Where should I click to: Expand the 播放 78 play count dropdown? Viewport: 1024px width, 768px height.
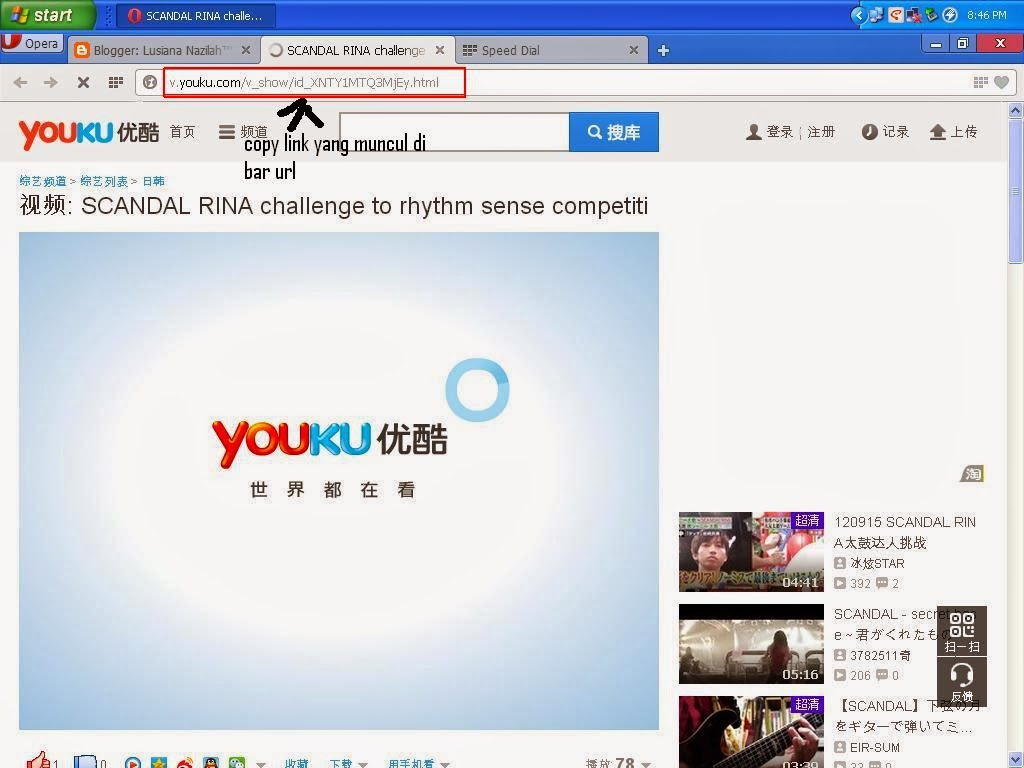coord(618,762)
